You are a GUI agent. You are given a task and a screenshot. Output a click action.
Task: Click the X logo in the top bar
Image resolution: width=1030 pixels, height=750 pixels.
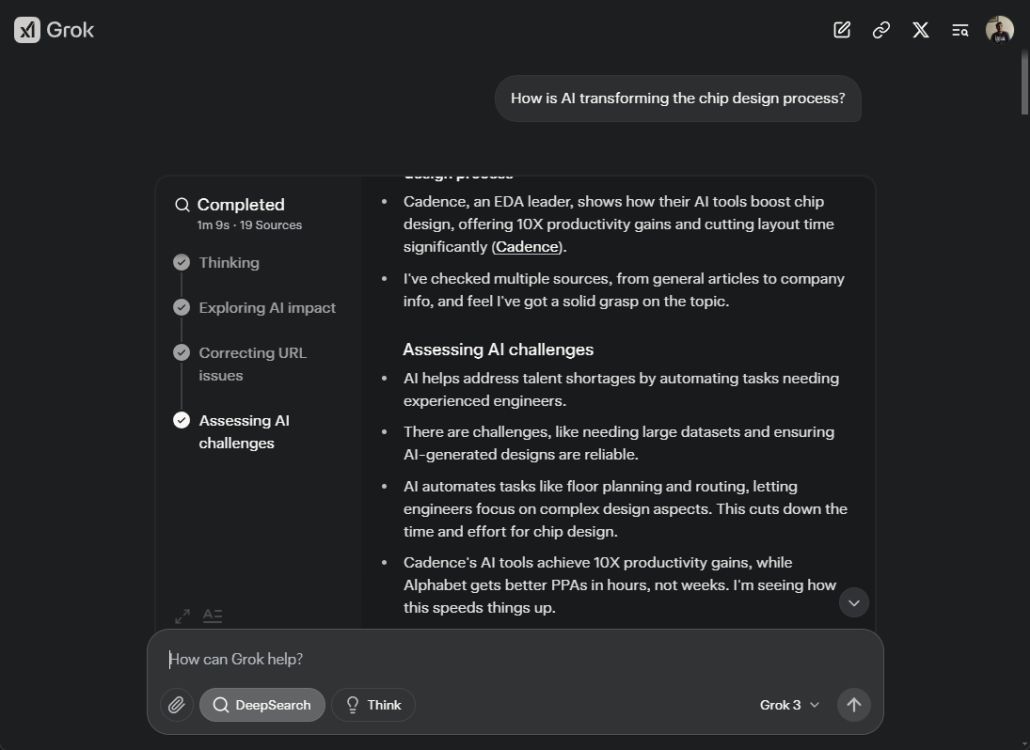coord(920,30)
